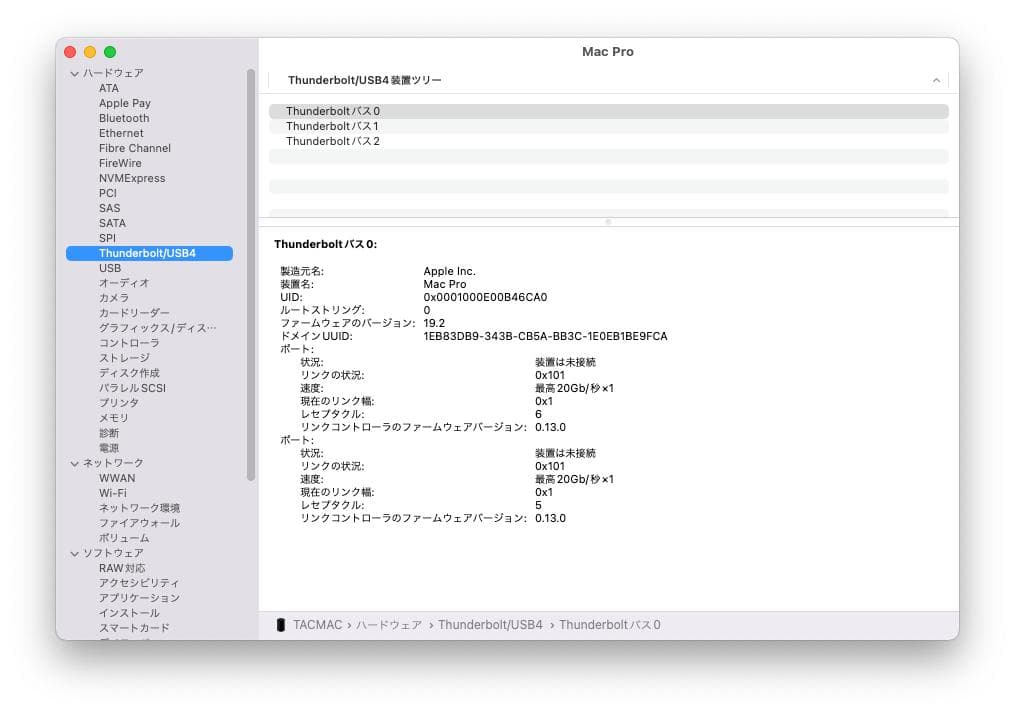Select Wi-Fi under ネットワーク
Image resolution: width=1015 pixels, height=714 pixels.
coord(113,493)
